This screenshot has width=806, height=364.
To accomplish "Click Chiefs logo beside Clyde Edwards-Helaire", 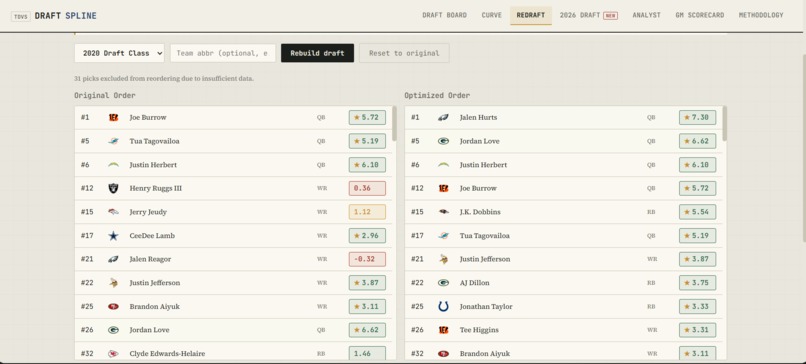I will (113, 354).
